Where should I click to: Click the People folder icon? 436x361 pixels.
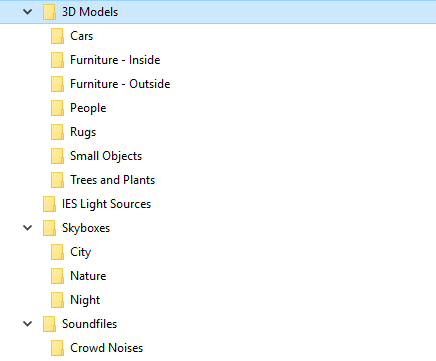pos(57,108)
